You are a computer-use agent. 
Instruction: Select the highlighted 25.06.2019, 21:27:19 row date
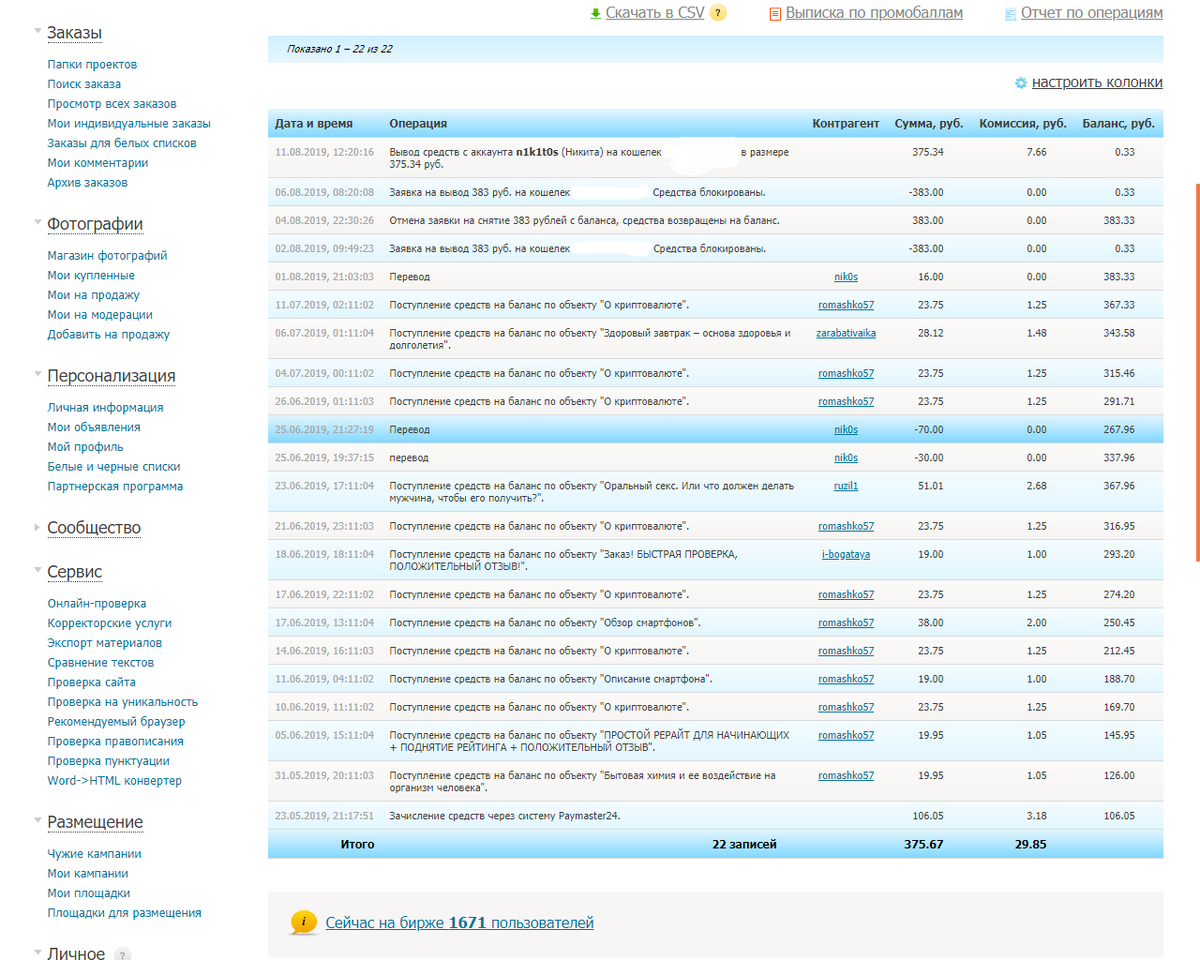tap(324, 430)
